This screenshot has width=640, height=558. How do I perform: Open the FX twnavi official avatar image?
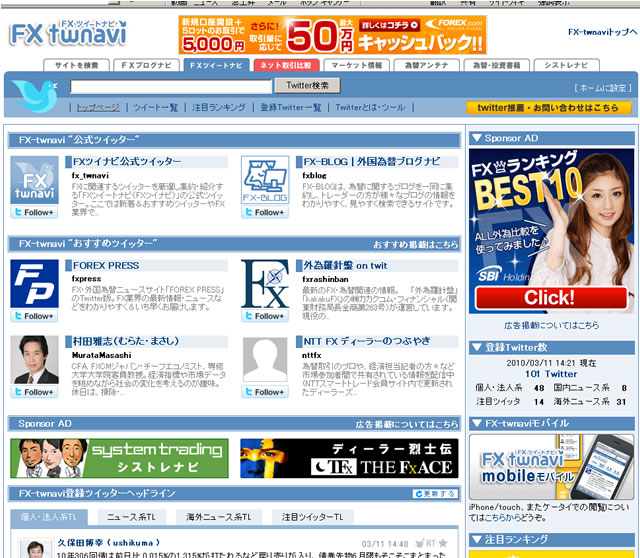(x=35, y=180)
